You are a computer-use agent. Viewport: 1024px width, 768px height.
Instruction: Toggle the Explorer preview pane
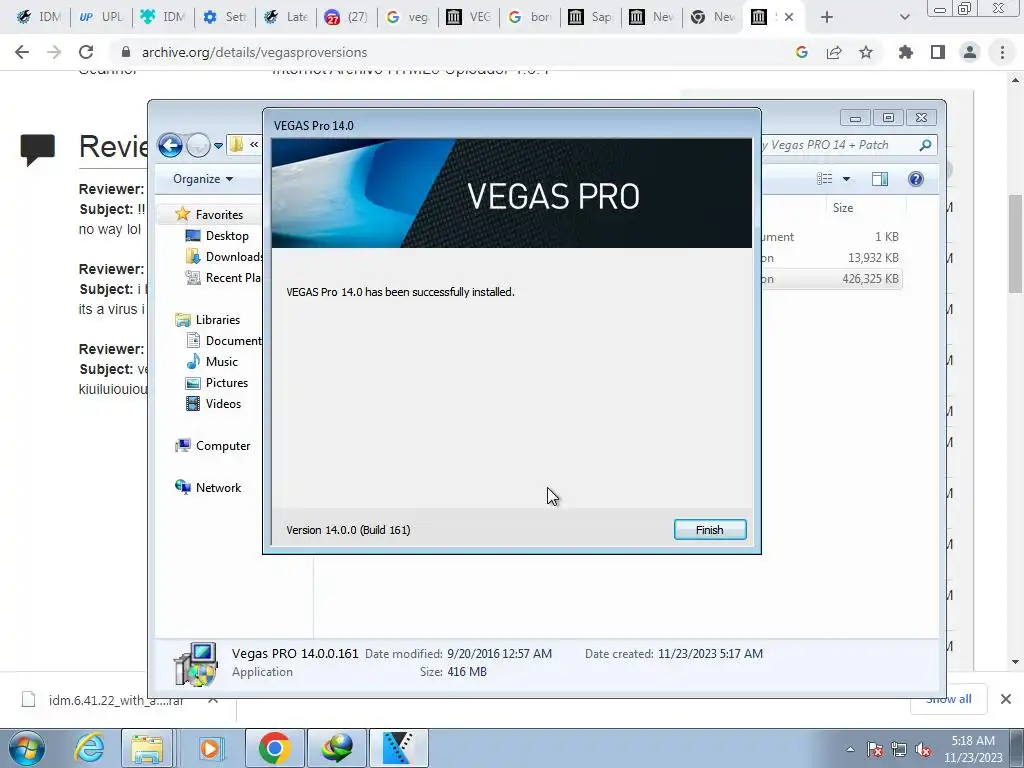pyautogui.click(x=880, y=179)
